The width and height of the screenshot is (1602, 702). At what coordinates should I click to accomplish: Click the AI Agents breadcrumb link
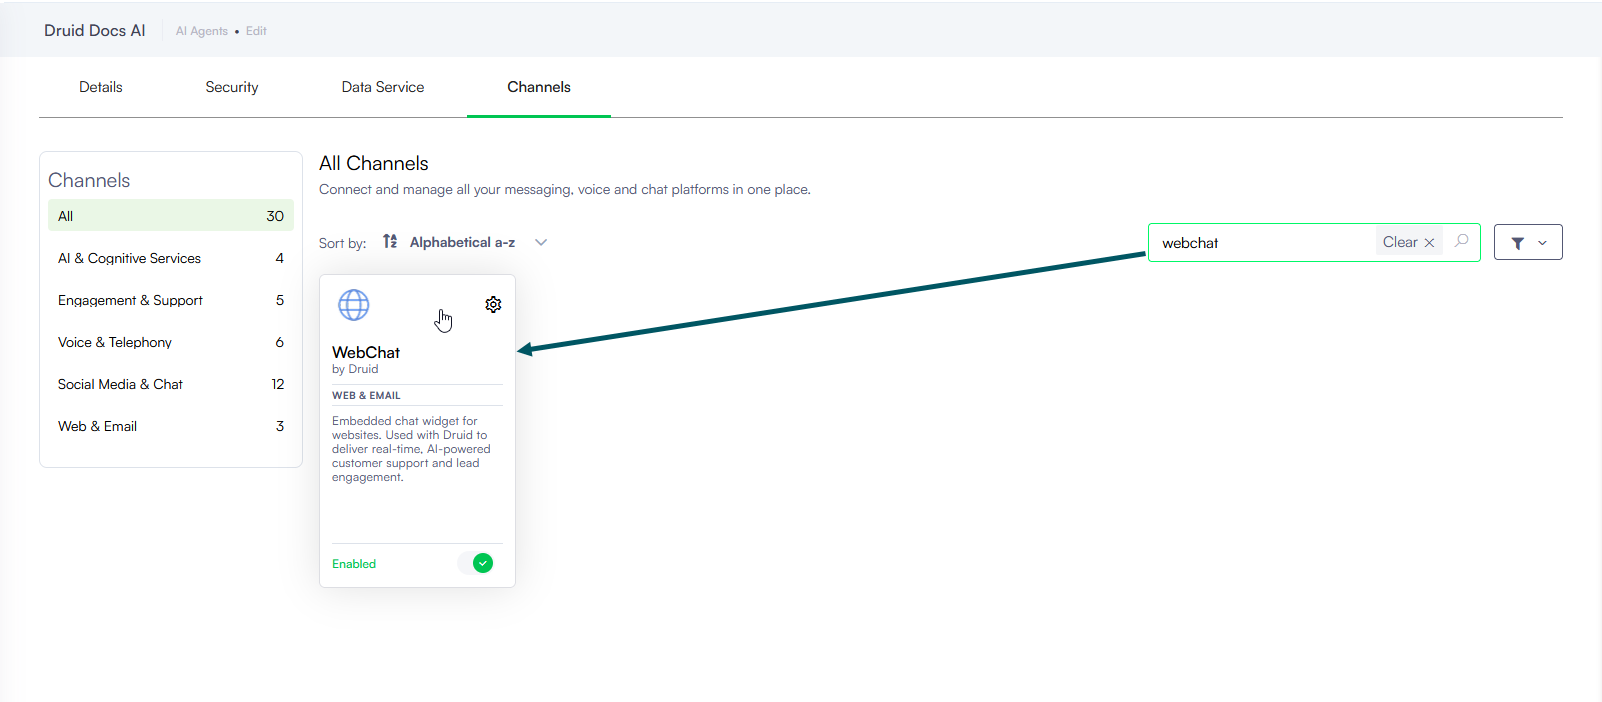[202, 31]
